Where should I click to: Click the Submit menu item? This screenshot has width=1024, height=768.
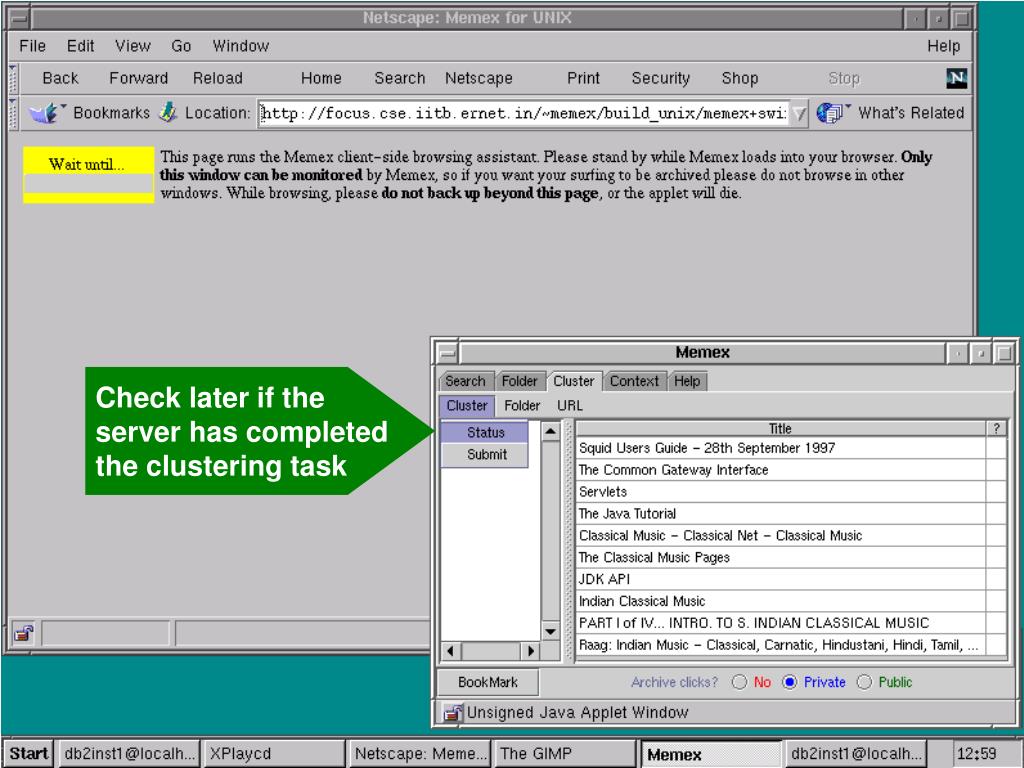coord(487,454)
